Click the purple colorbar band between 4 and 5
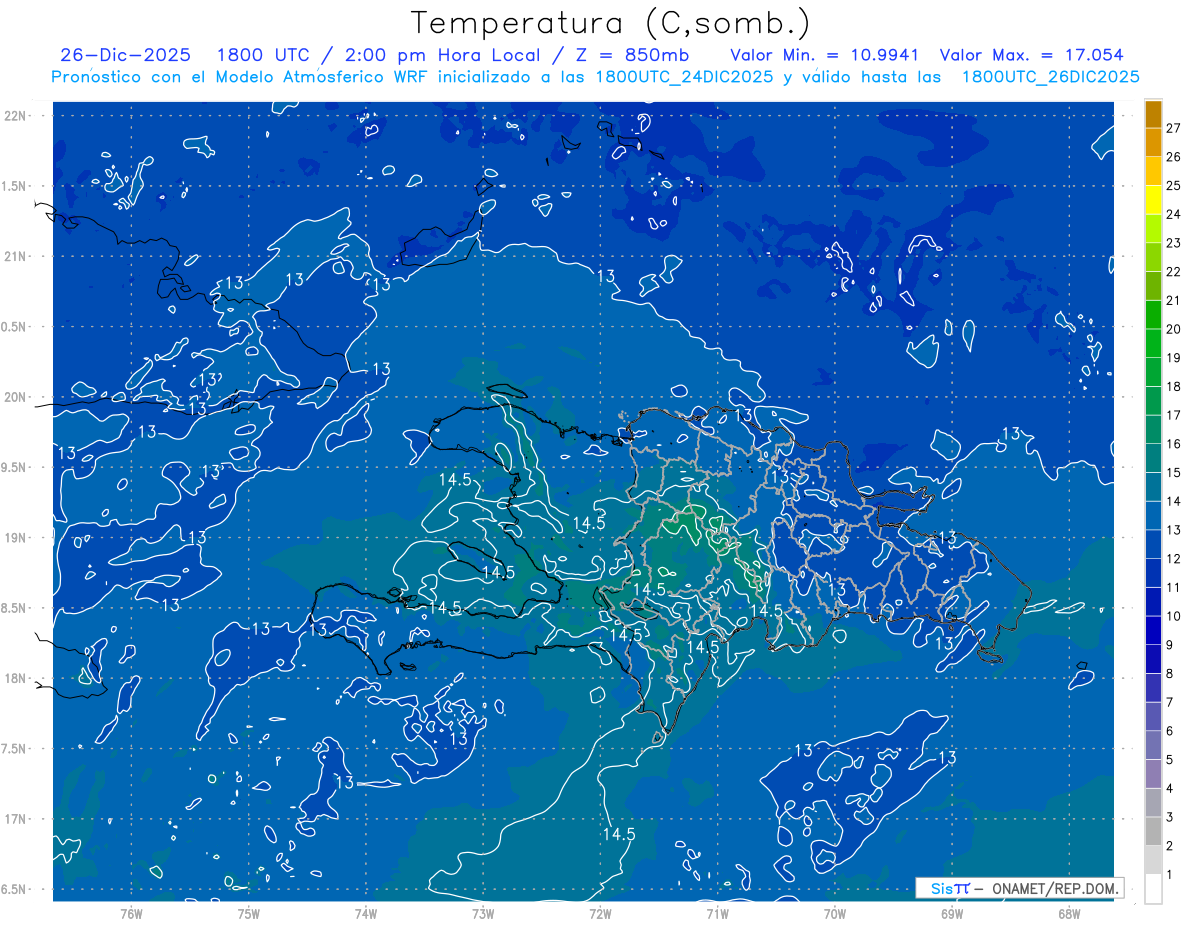Viewport: 1200px width, 927px height. (1153, 773)
